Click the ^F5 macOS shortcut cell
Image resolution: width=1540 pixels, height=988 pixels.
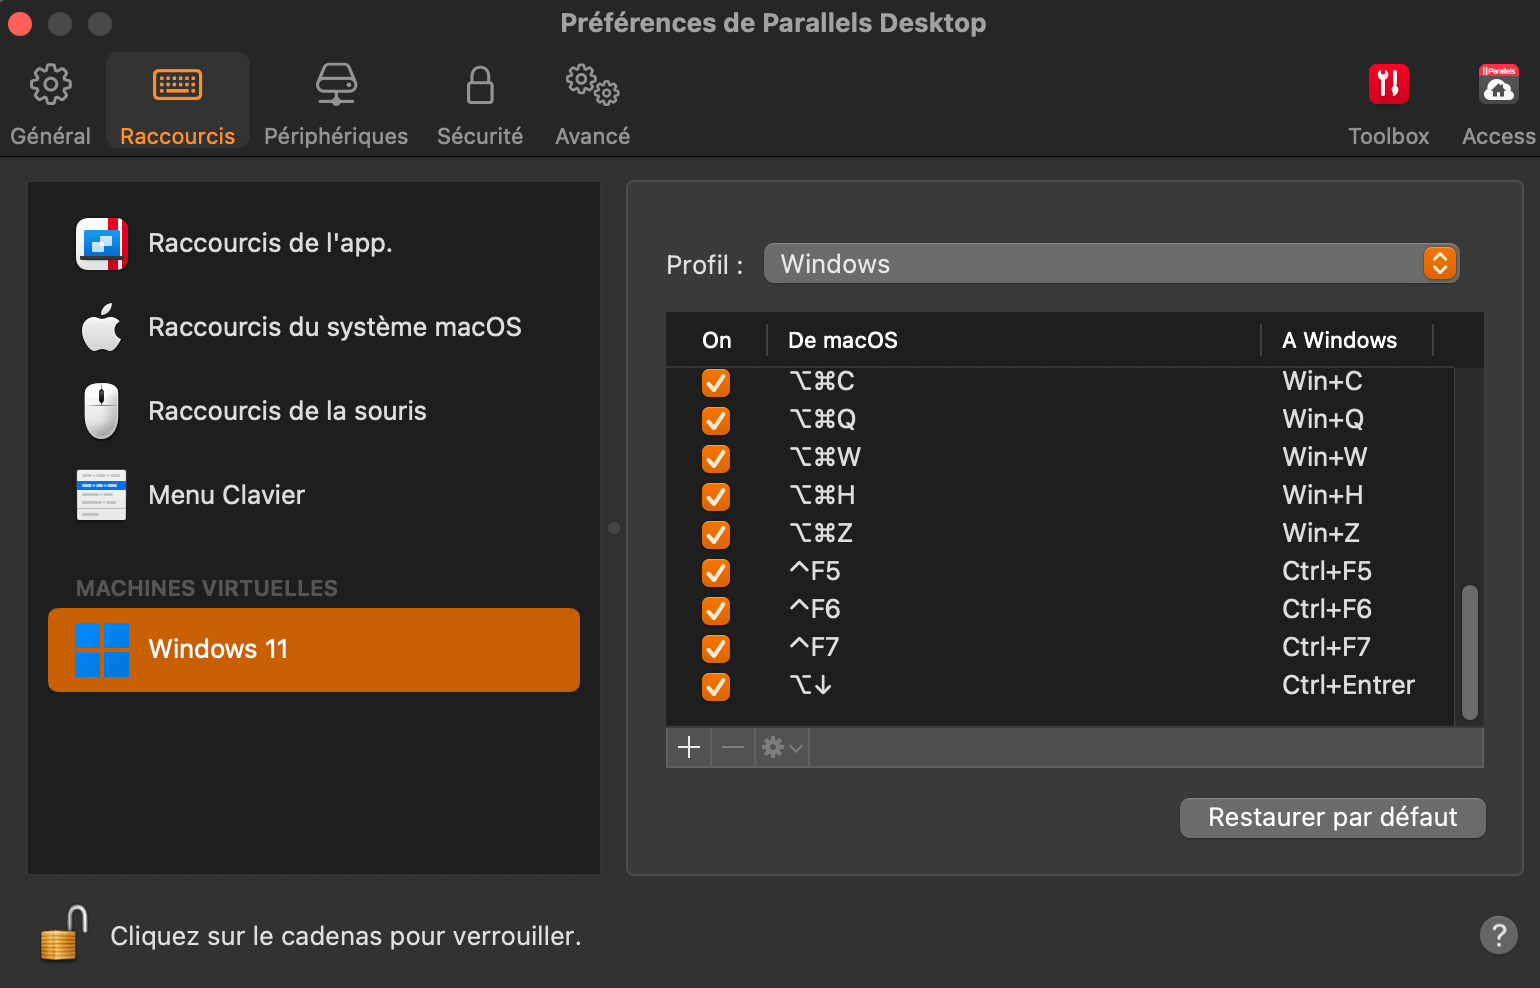point(815,571)
